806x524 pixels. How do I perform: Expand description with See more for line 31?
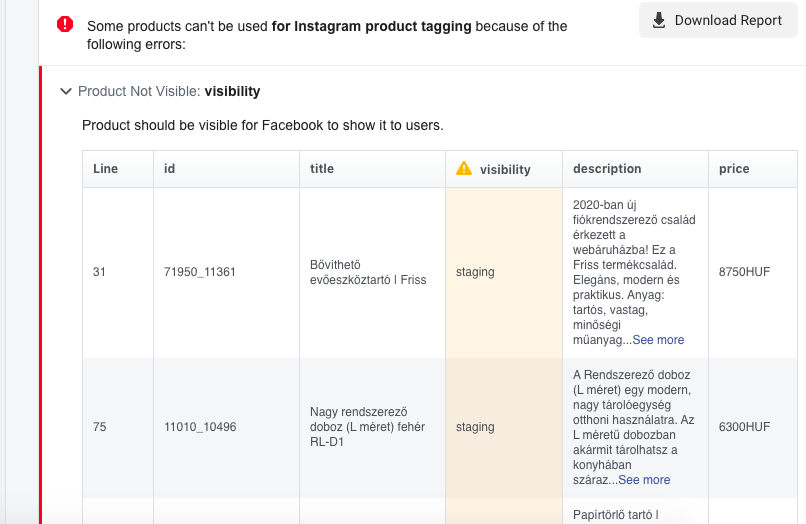tap(658, 340)
